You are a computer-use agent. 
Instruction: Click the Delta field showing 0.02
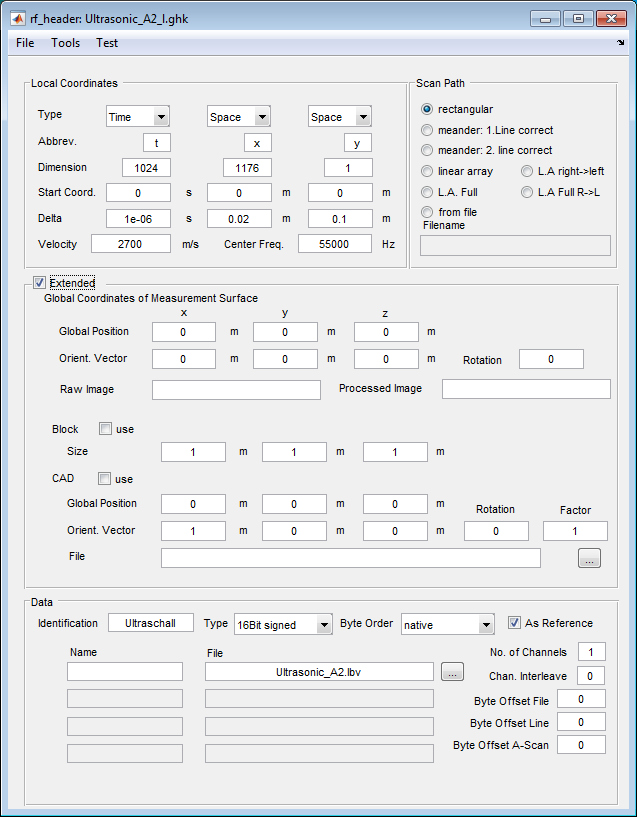tap(239, 219)
